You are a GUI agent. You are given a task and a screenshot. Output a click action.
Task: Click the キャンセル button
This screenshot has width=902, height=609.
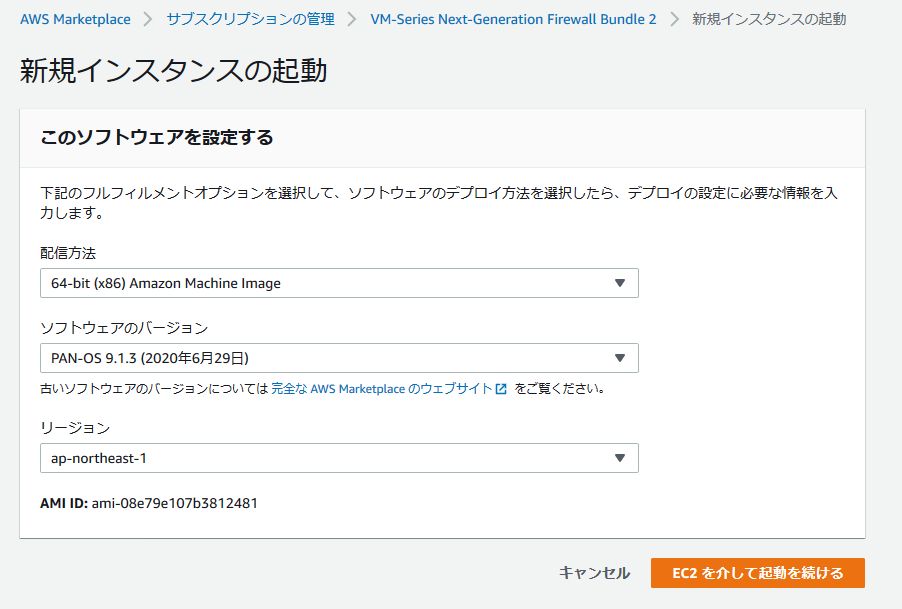click(594, 573)
